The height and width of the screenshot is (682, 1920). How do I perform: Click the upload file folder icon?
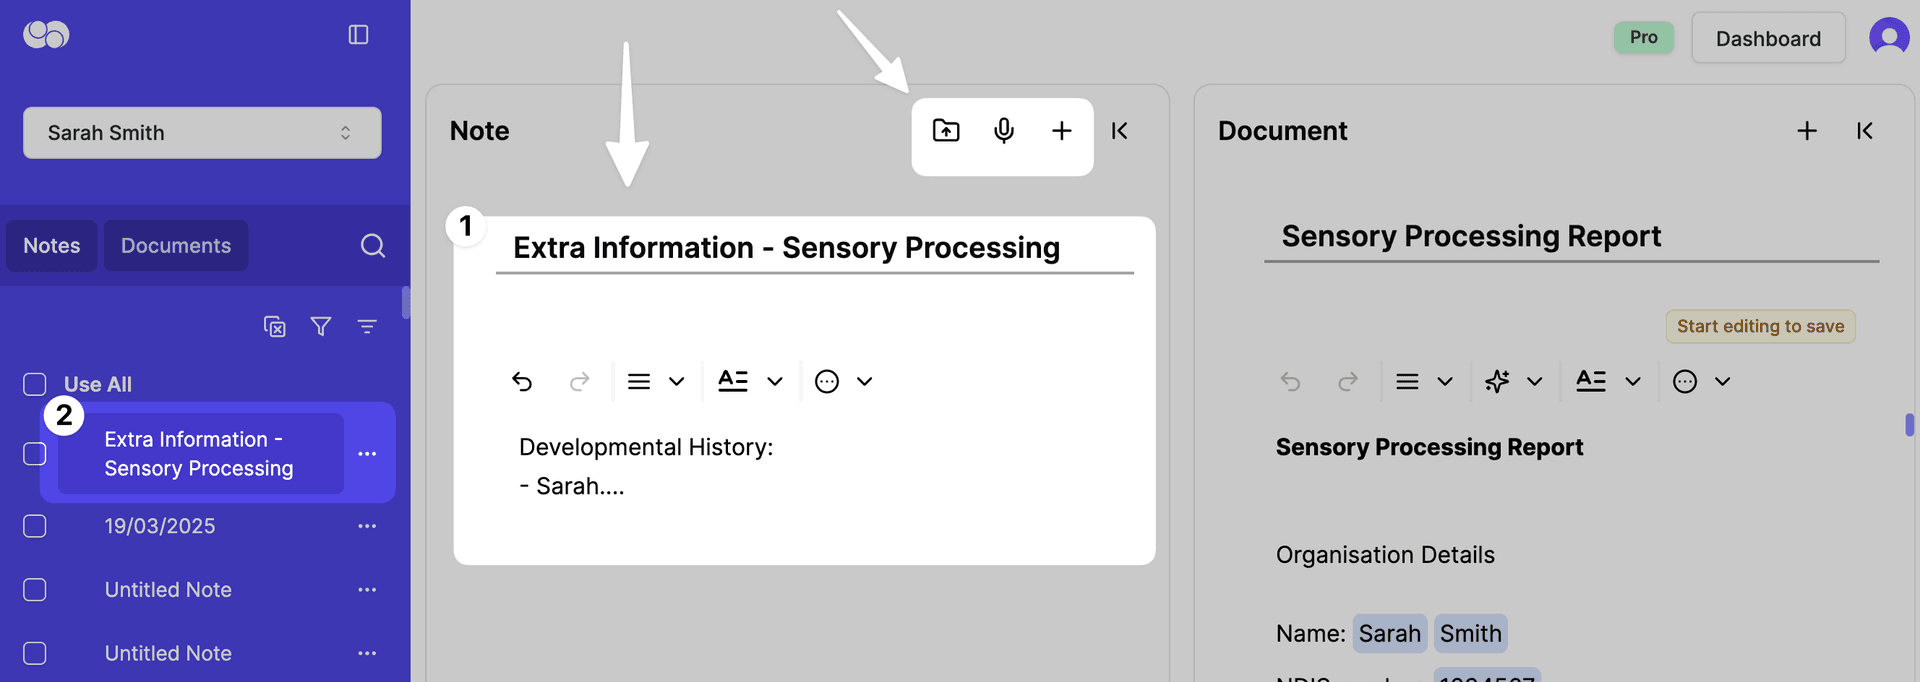tap(946, 131)
